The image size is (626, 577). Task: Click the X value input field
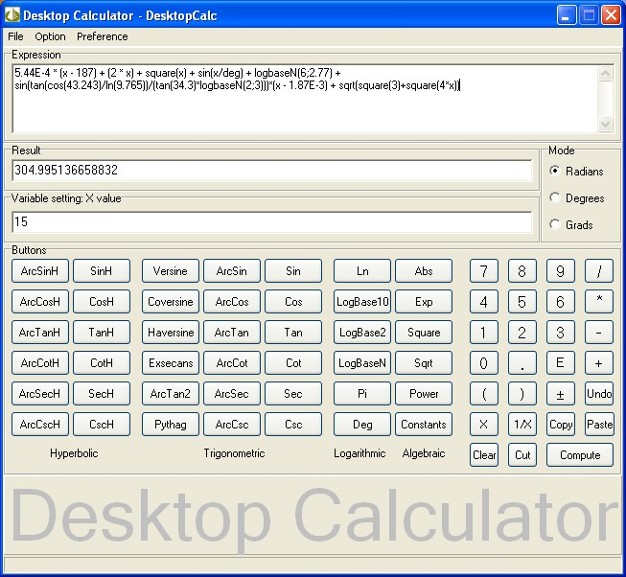271,222
